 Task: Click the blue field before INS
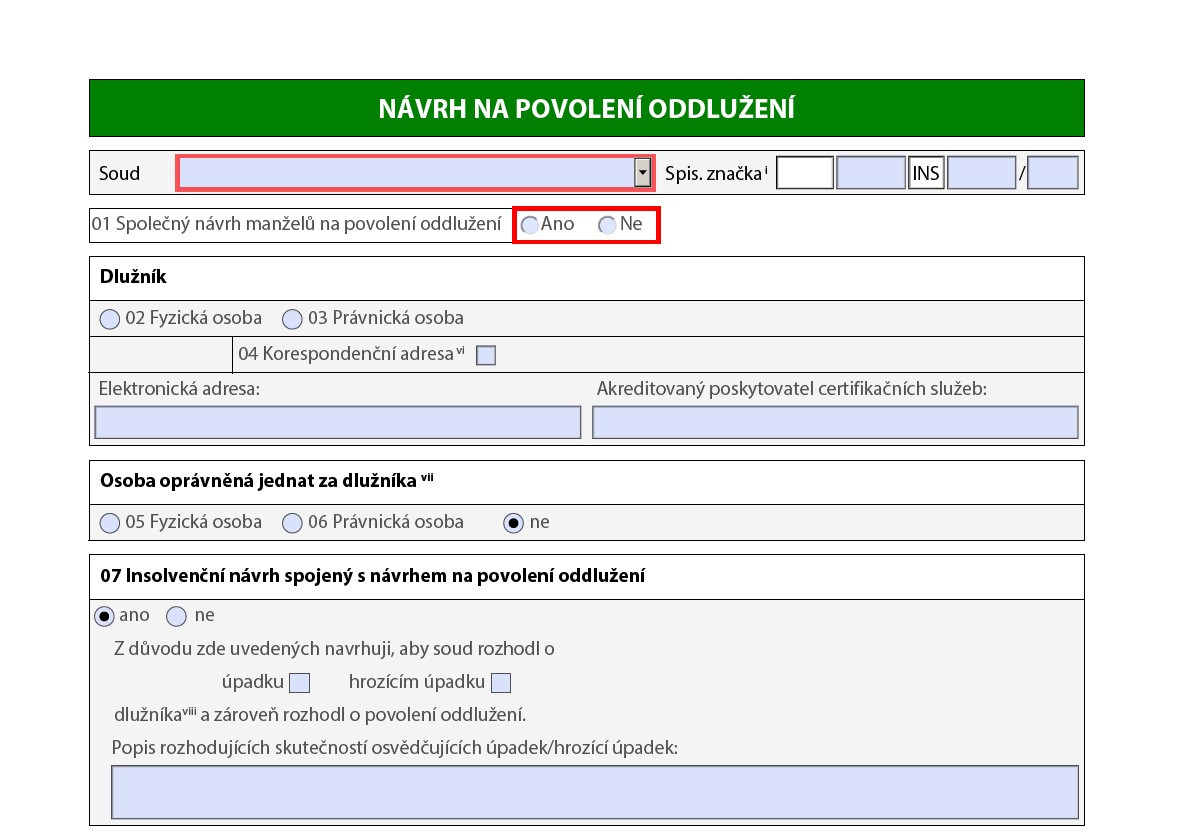tap(870, 173)
